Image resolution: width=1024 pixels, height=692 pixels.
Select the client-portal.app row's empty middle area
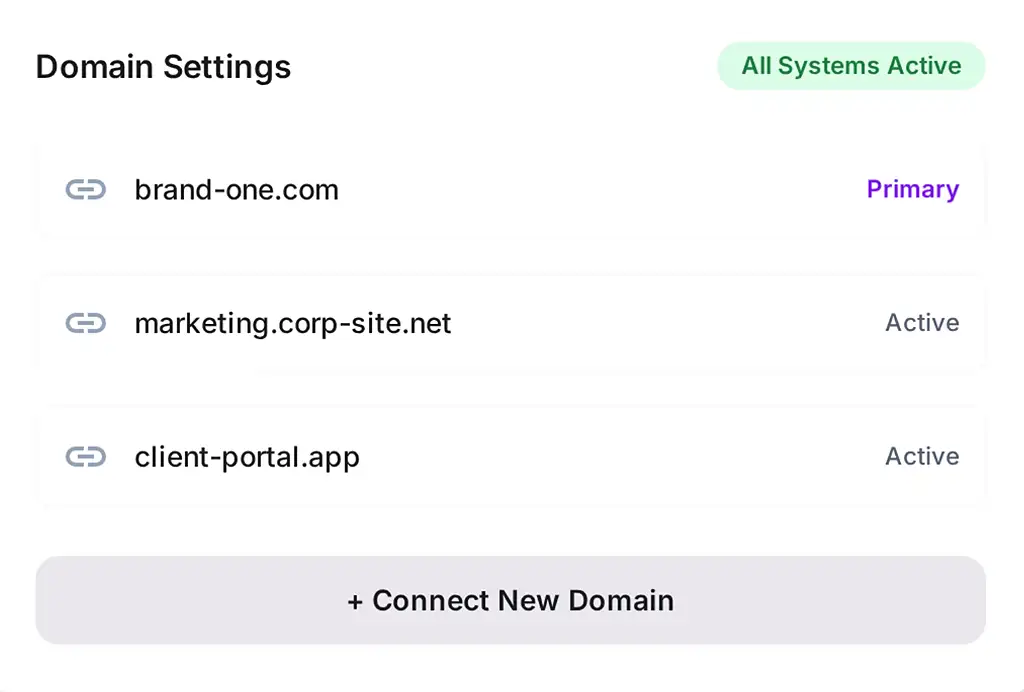(620, 457)
